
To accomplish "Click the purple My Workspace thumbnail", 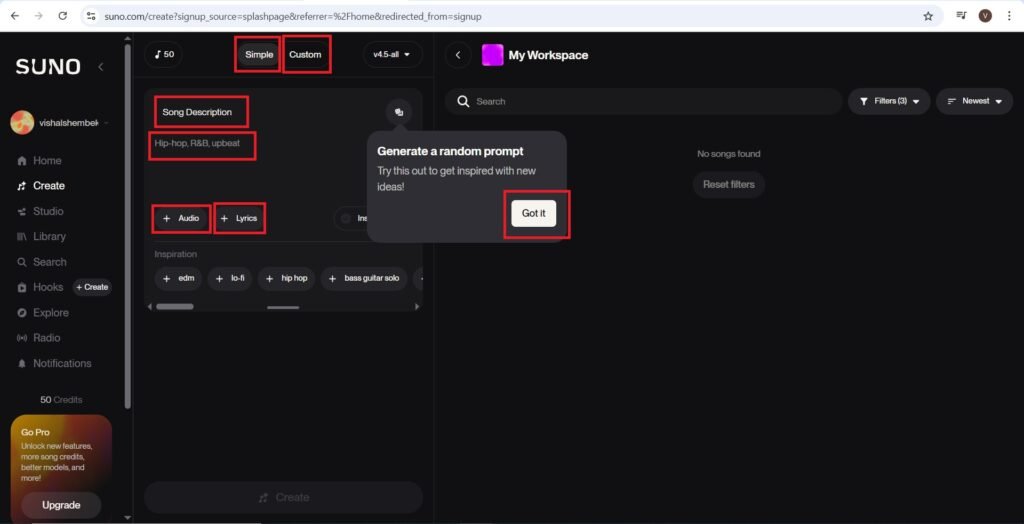I will tap(492, 55).
